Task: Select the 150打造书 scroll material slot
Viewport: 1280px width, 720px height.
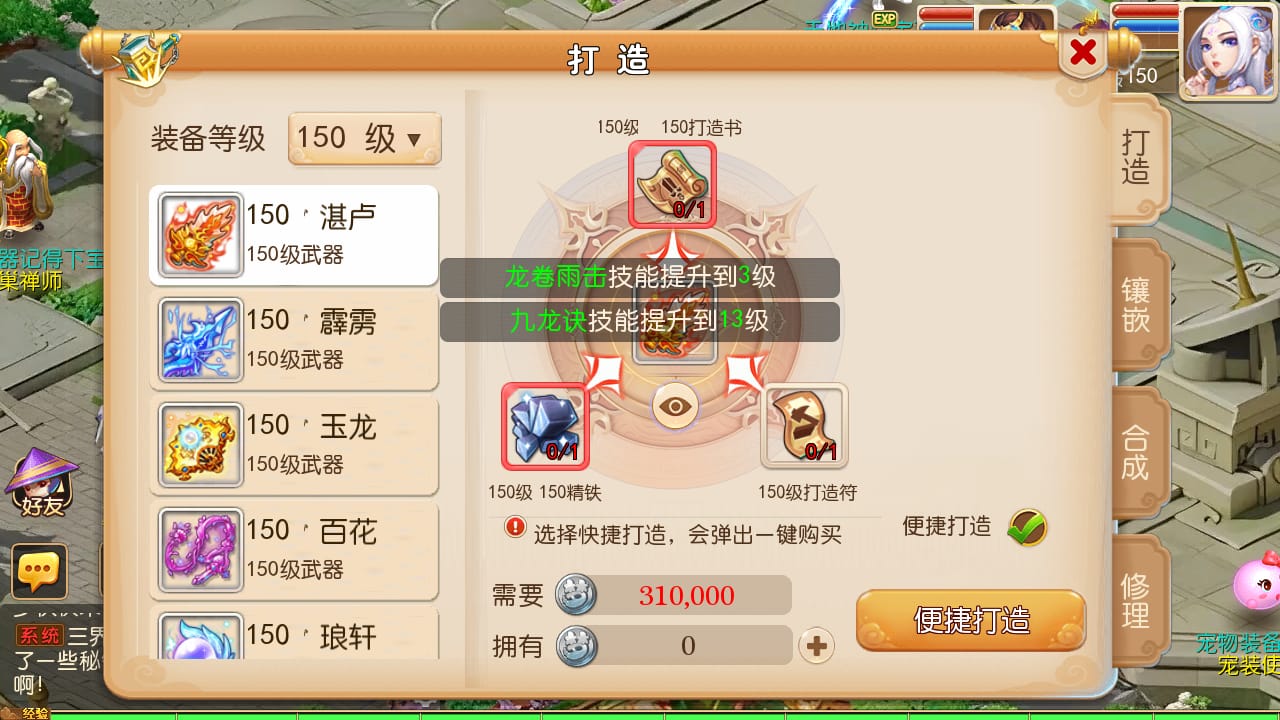Action: pos(672,184)
